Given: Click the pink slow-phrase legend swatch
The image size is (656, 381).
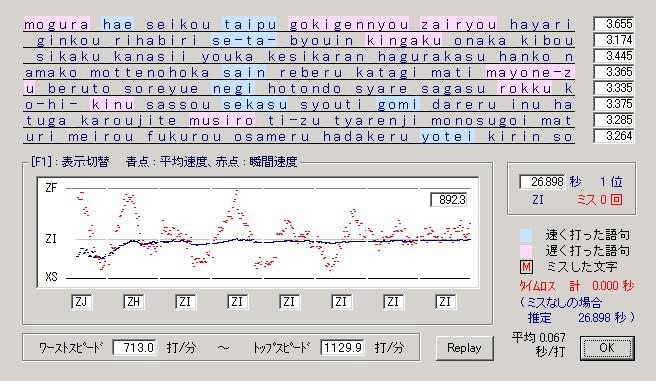Looking at the screenshot, I should [x=526, y=251].
